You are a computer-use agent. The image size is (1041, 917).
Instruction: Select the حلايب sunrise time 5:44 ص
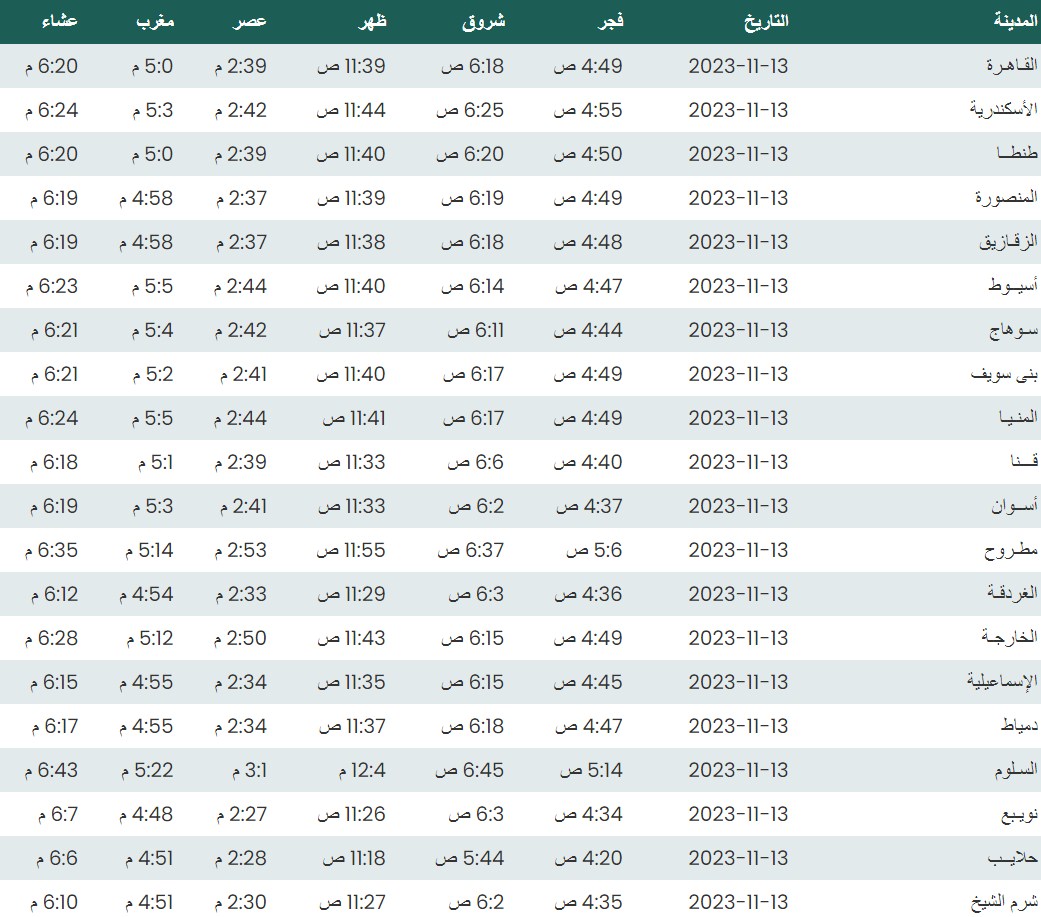(473, 858)
